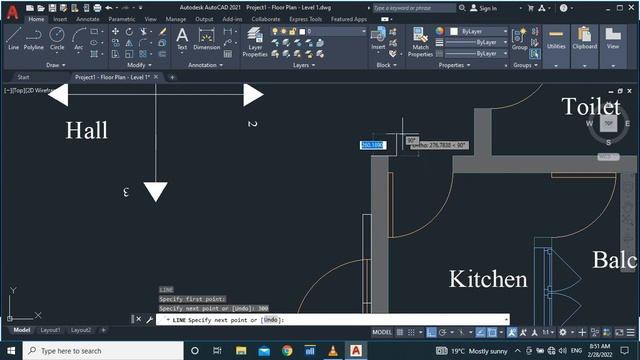Expand the Layers panel
Image resolution: width=640 pixels, height=360 pixels.
click(304, 65)
